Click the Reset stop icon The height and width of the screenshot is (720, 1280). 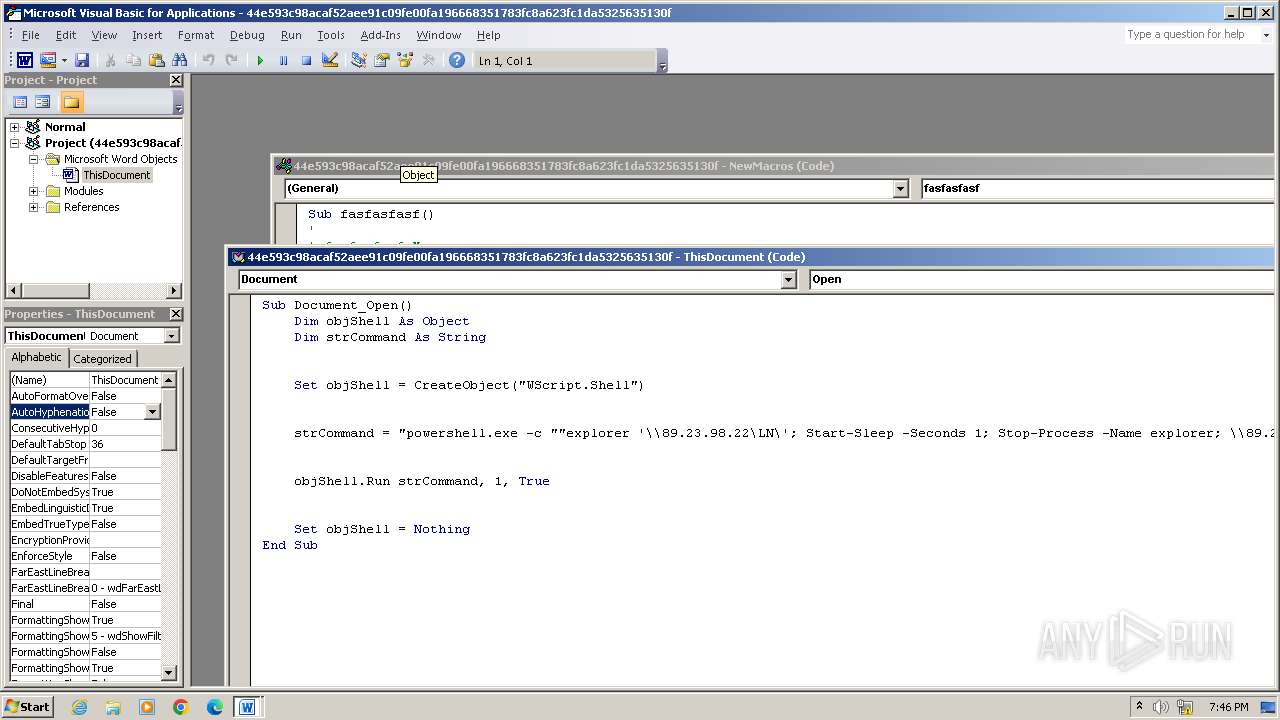click(306, 61)
